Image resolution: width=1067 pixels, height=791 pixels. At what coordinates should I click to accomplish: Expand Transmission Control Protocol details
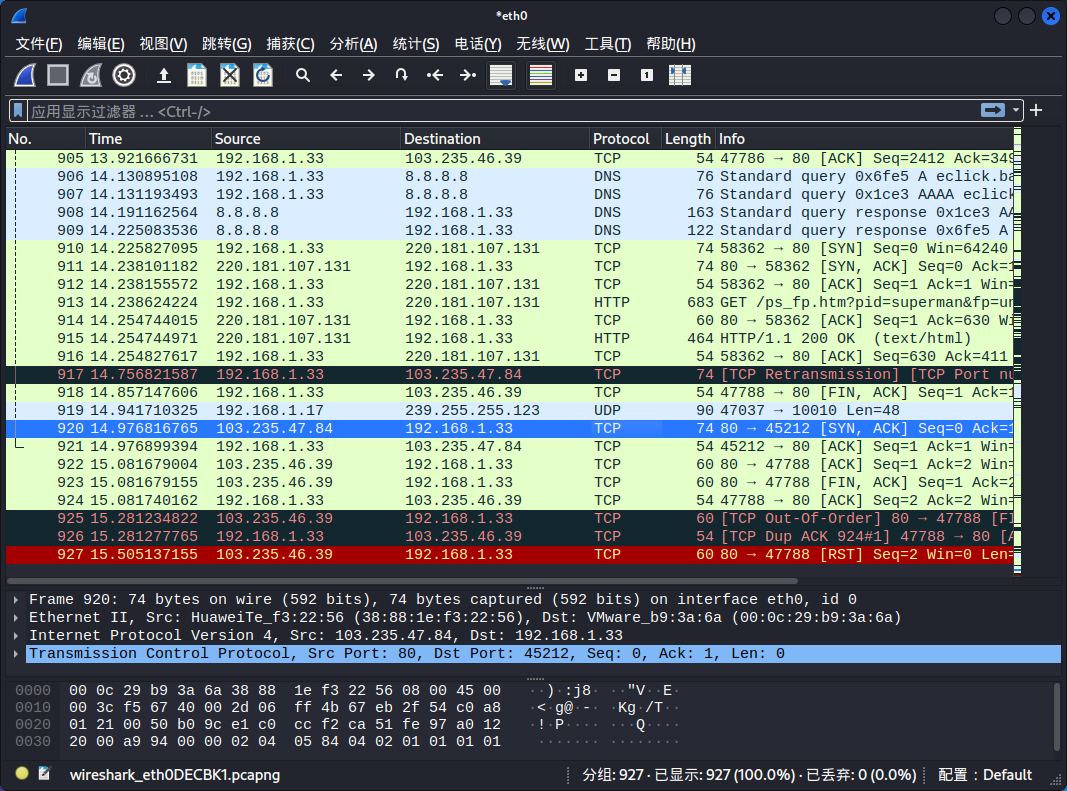[16, 653]
